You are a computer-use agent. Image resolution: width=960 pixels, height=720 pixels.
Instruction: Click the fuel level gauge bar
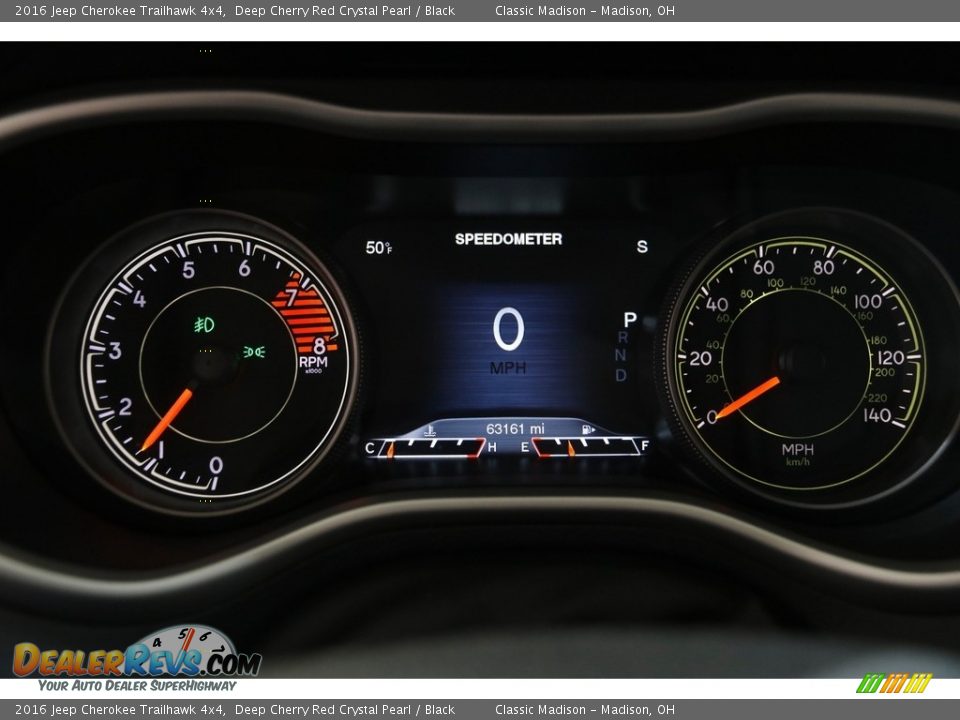[x=586, y=447]
